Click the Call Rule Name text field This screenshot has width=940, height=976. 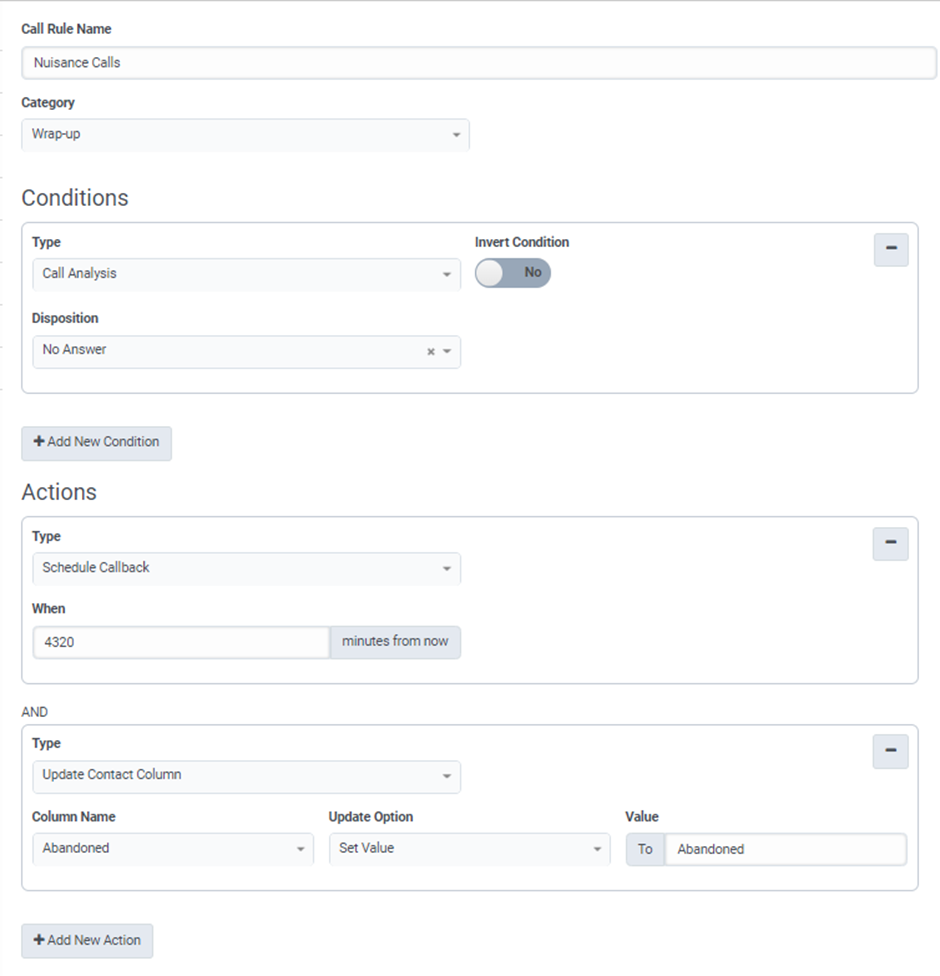(479, 63)
